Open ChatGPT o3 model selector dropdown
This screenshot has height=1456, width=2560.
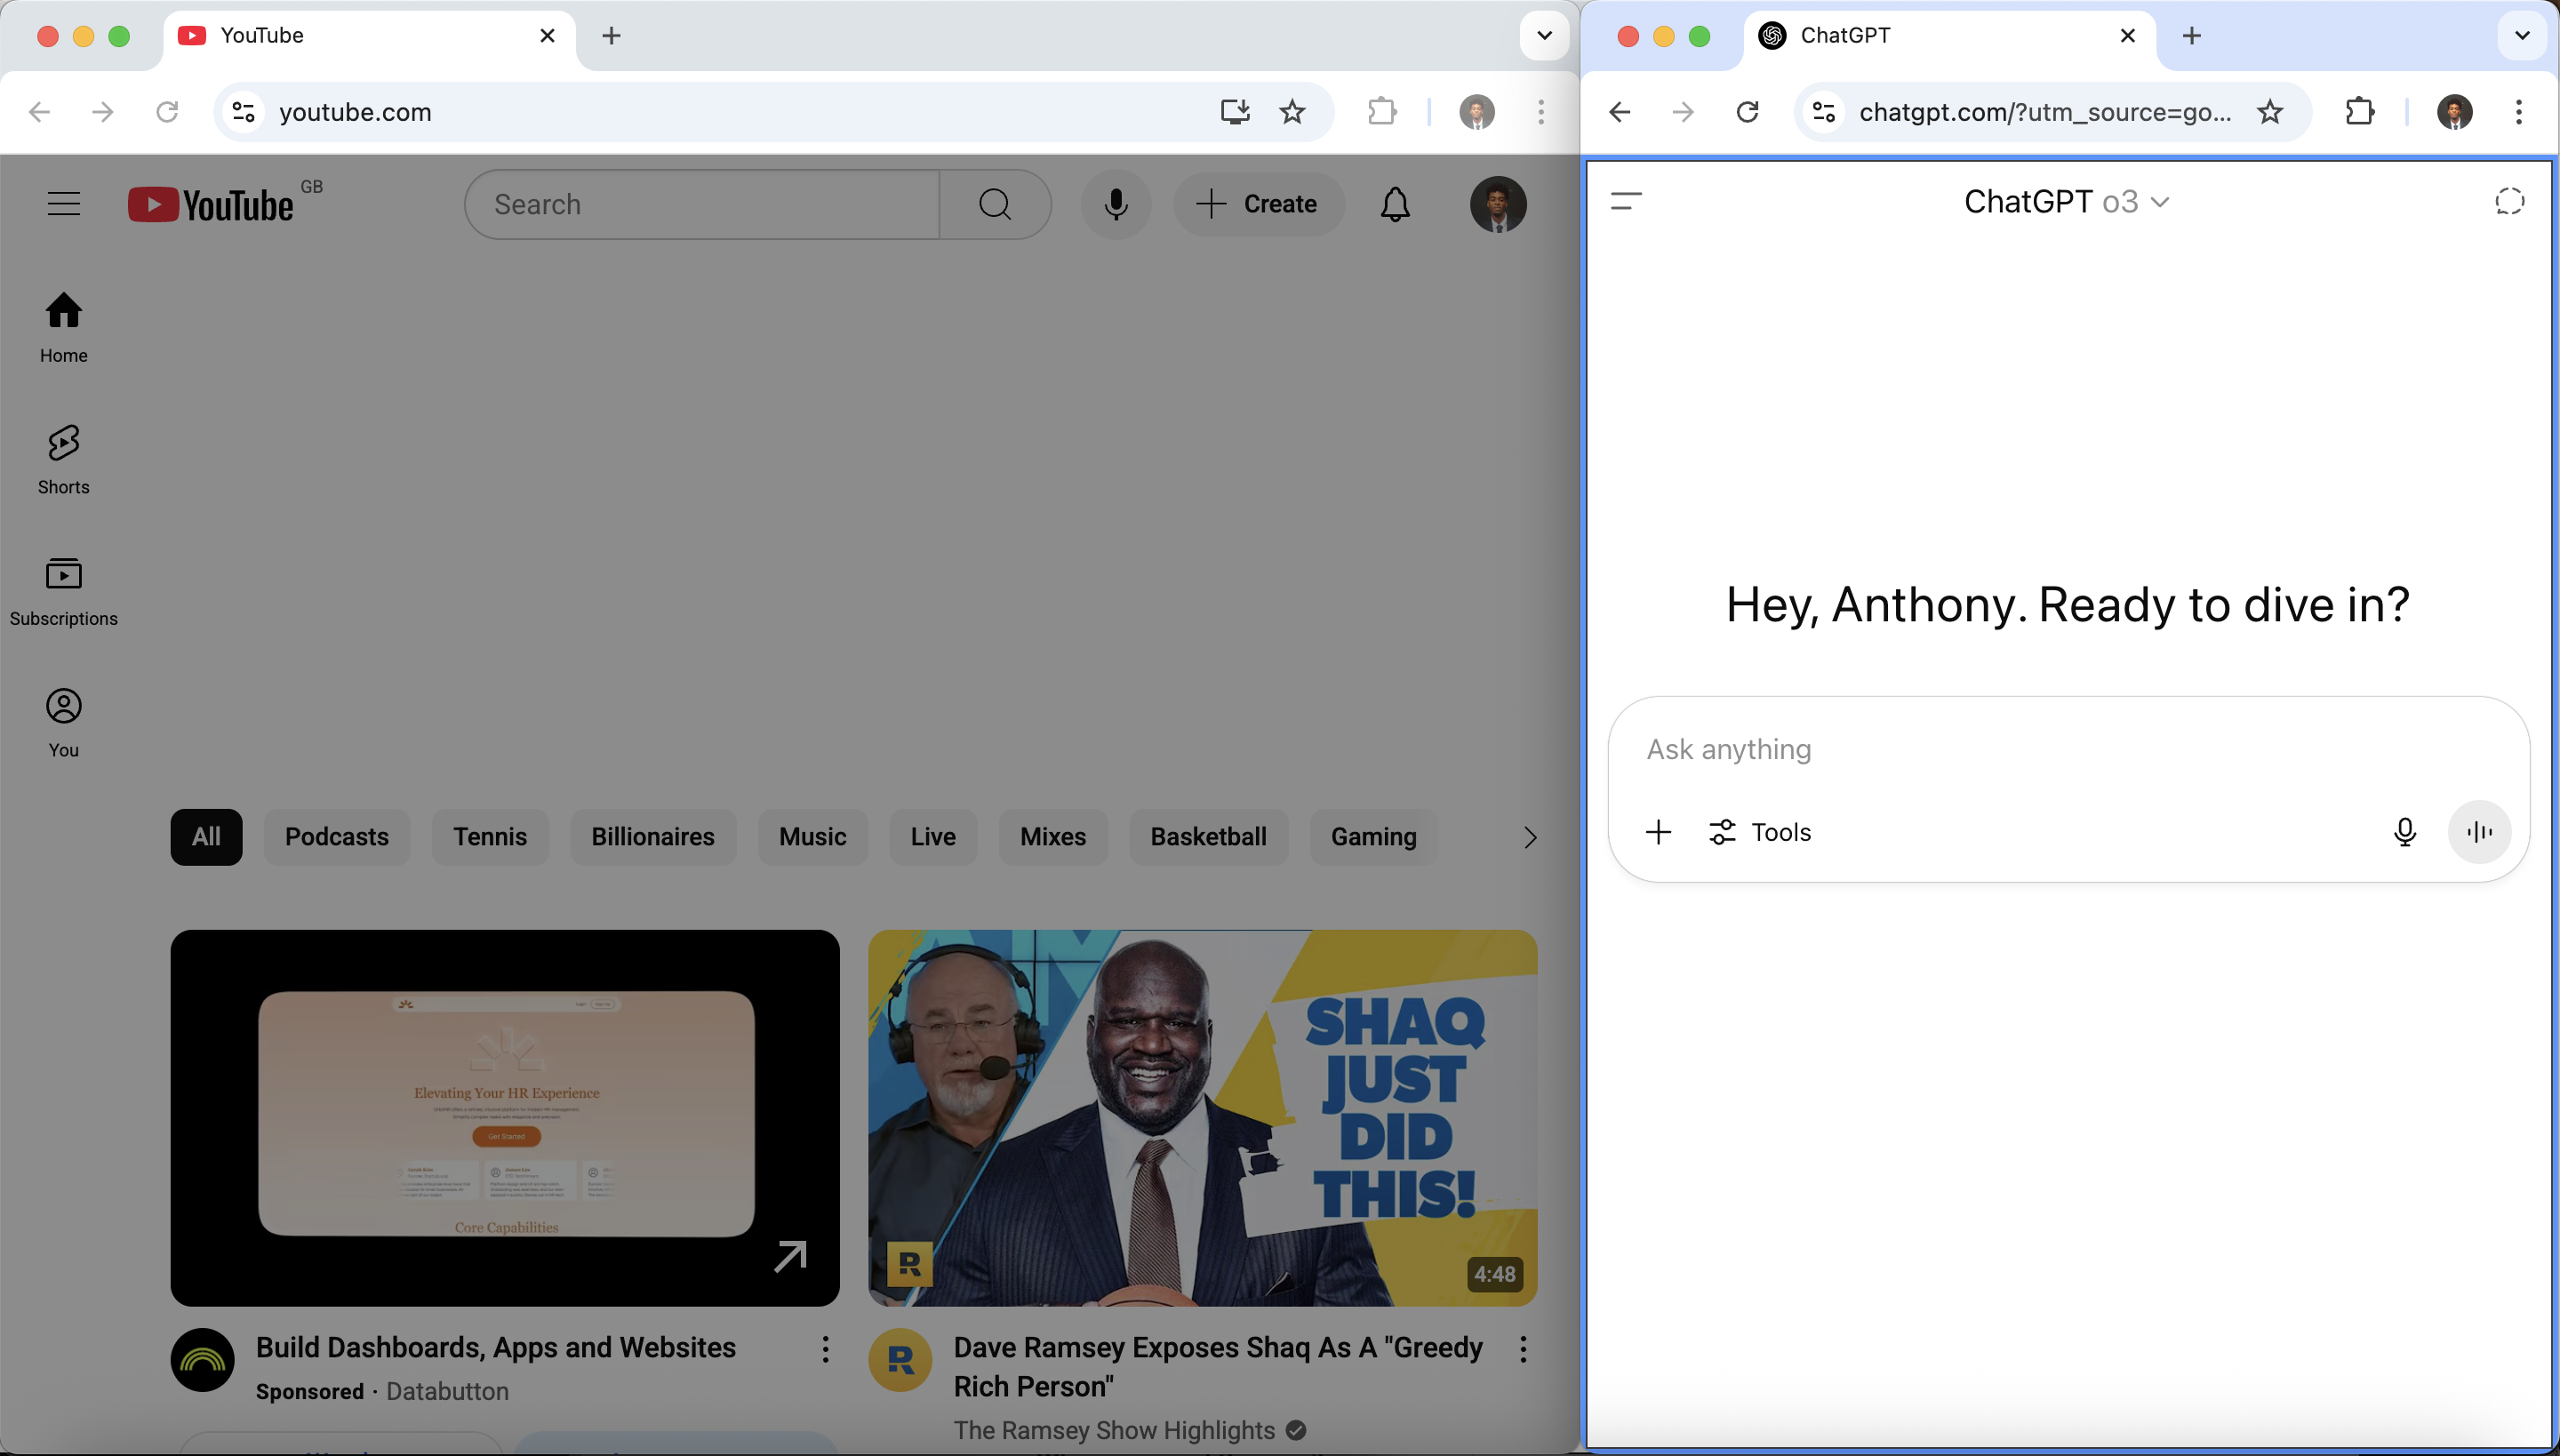(2066, 202)
